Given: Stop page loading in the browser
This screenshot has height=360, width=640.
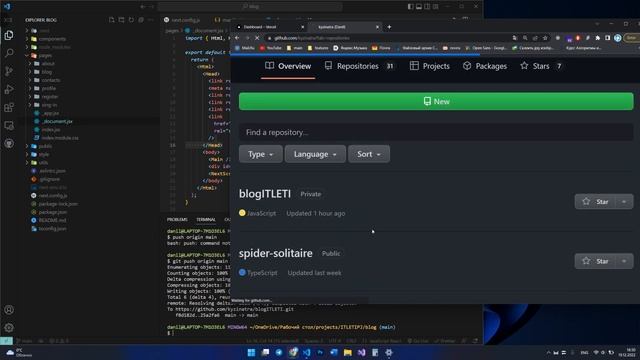Looking at the screenshot, I should tap(257, 38).
